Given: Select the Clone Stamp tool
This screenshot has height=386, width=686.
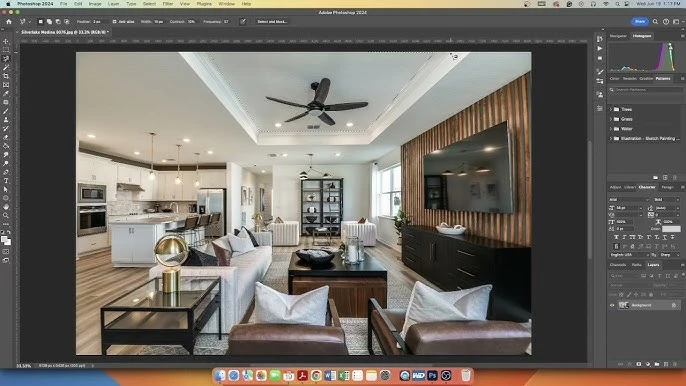Looking at the screenshot, I should (x=6, y=119).
